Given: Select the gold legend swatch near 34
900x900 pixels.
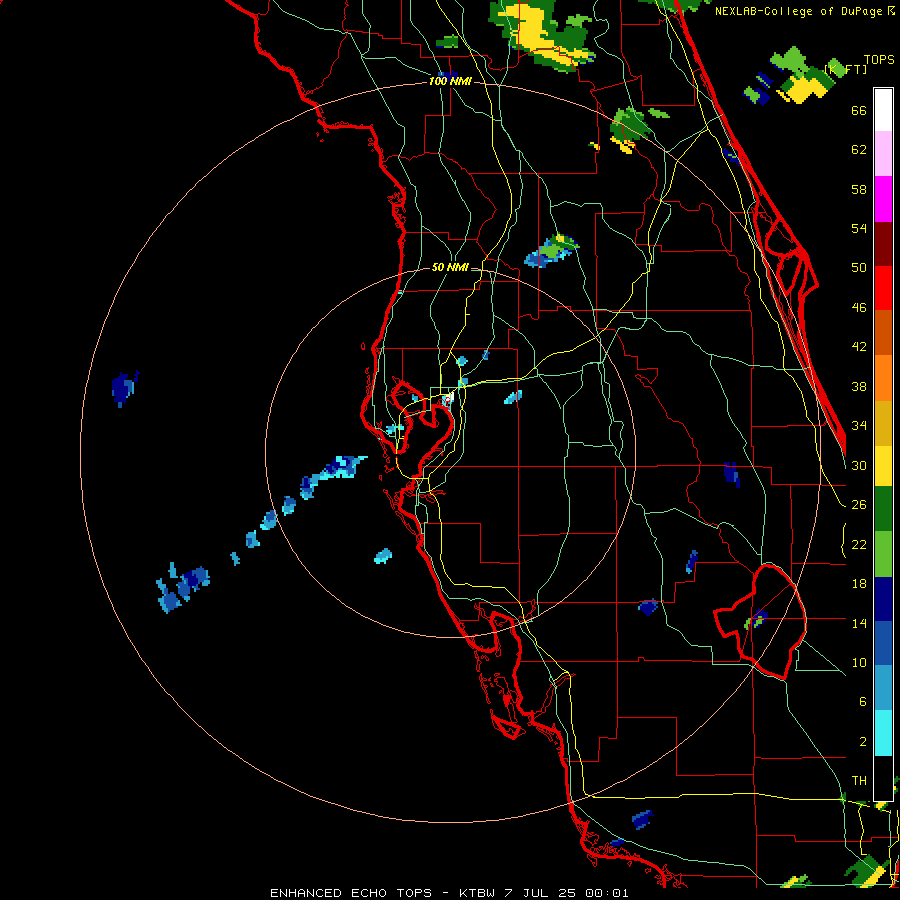Looking at the screenshot, I should [883, 423].
